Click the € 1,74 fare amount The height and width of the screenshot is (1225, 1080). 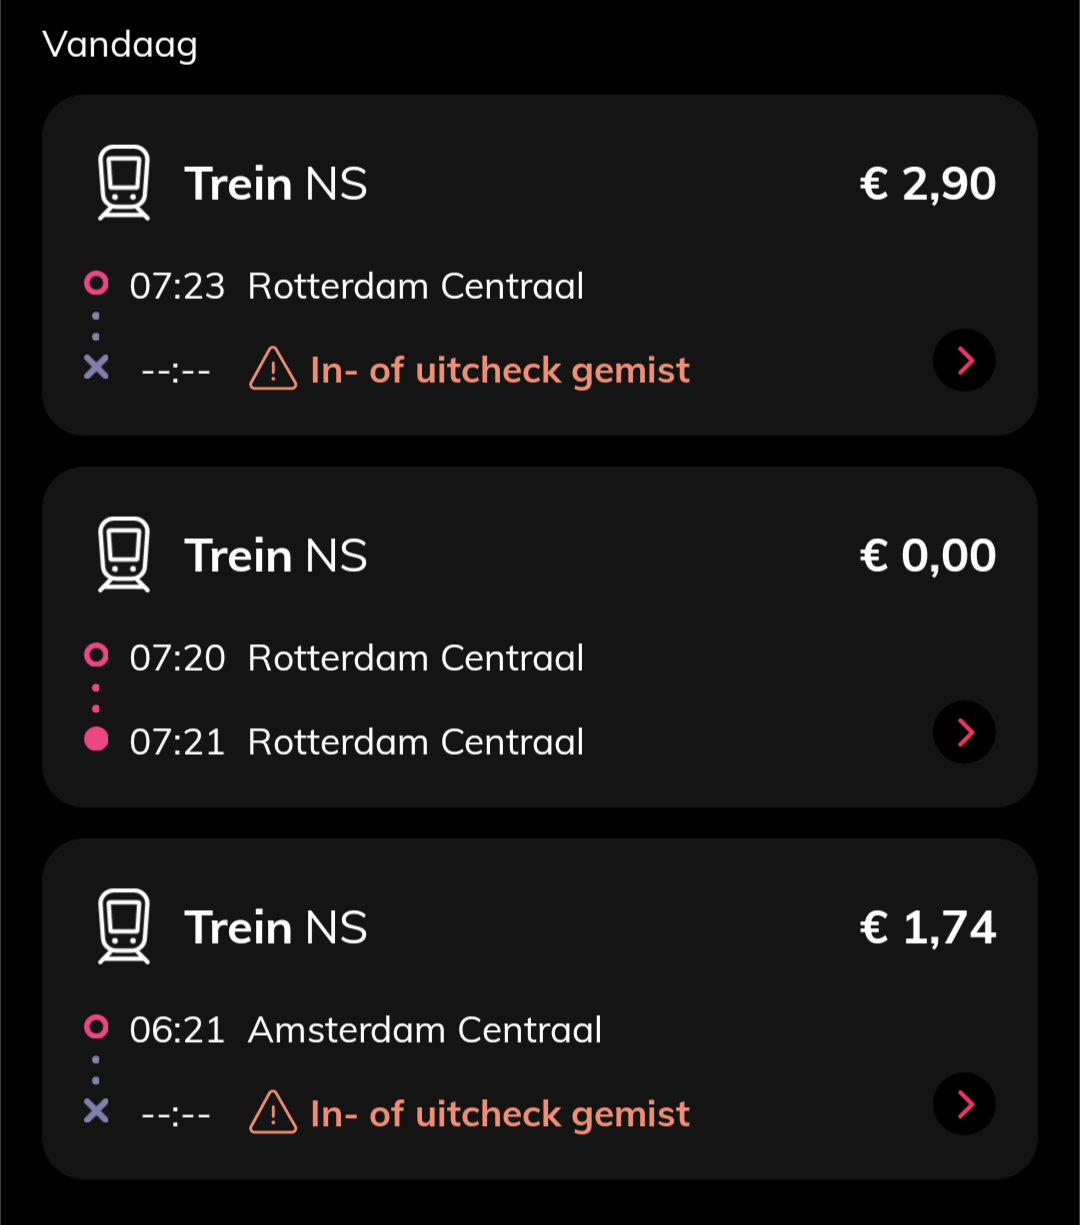click(x=928, y=928)
